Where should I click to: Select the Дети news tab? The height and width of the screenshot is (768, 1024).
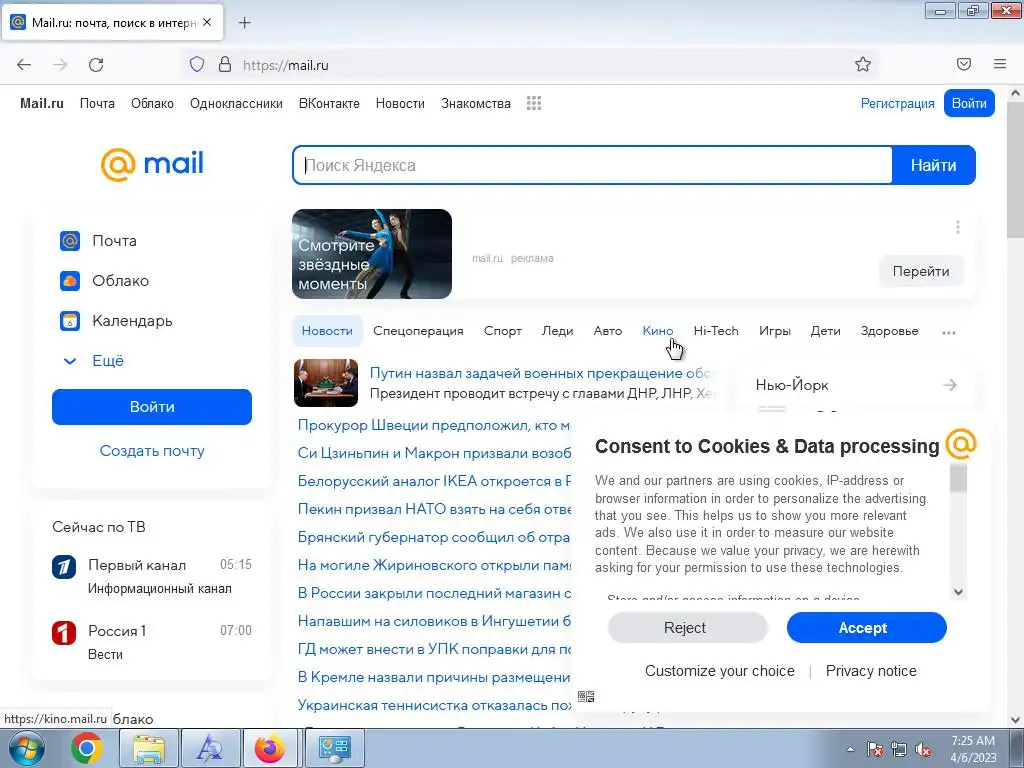[825, 331]
